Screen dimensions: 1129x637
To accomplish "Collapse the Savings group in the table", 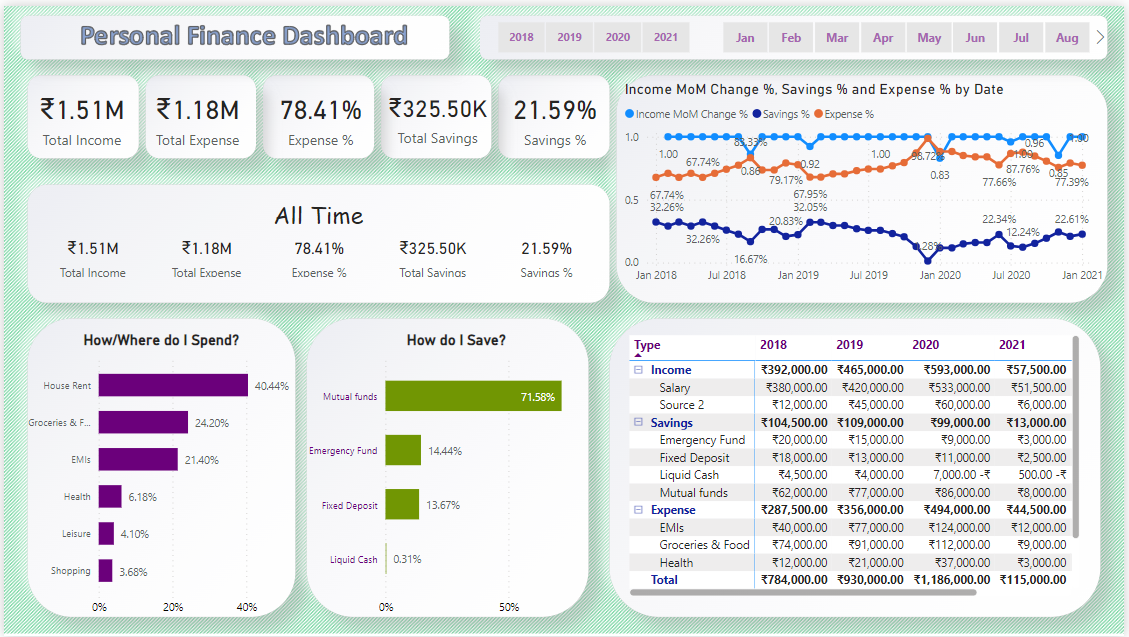I will click(637, 422).
